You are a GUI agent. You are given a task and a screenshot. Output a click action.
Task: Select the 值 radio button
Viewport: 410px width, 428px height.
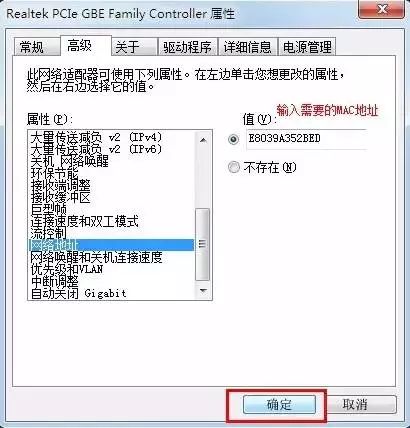pyautogui.click(x=234, y=139)
